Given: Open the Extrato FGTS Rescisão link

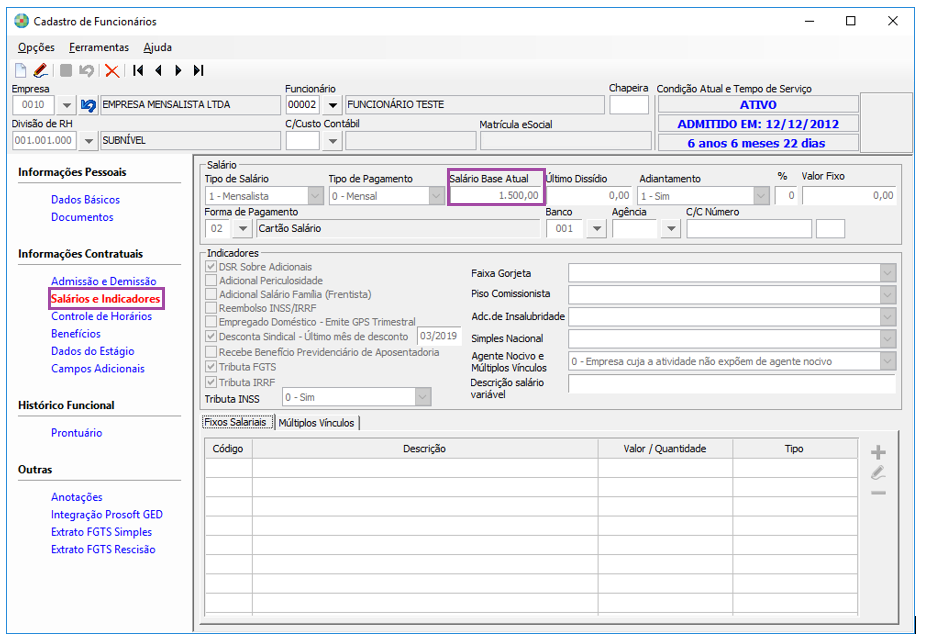Looking at the screenshot, I should [103, 549].
